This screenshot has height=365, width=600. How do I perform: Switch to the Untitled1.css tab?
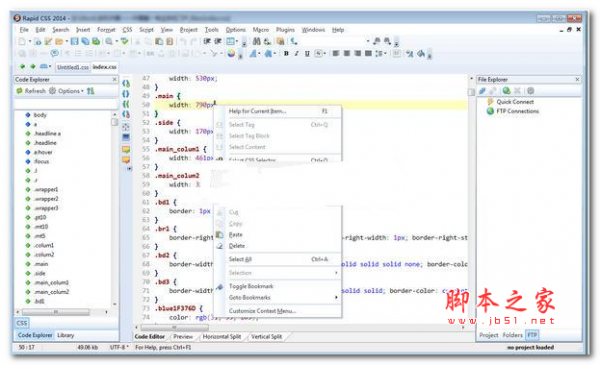coord(73,67)
